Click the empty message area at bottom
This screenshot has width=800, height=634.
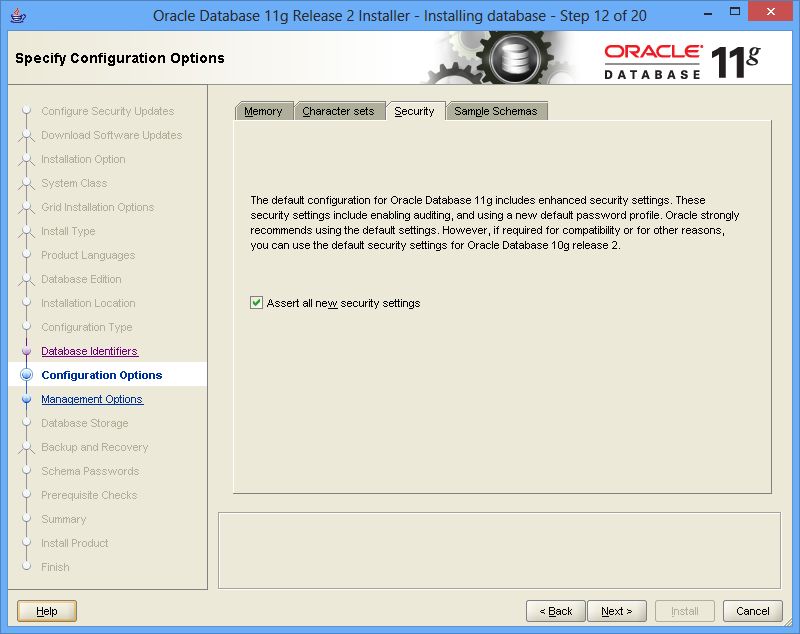[499, 550]
